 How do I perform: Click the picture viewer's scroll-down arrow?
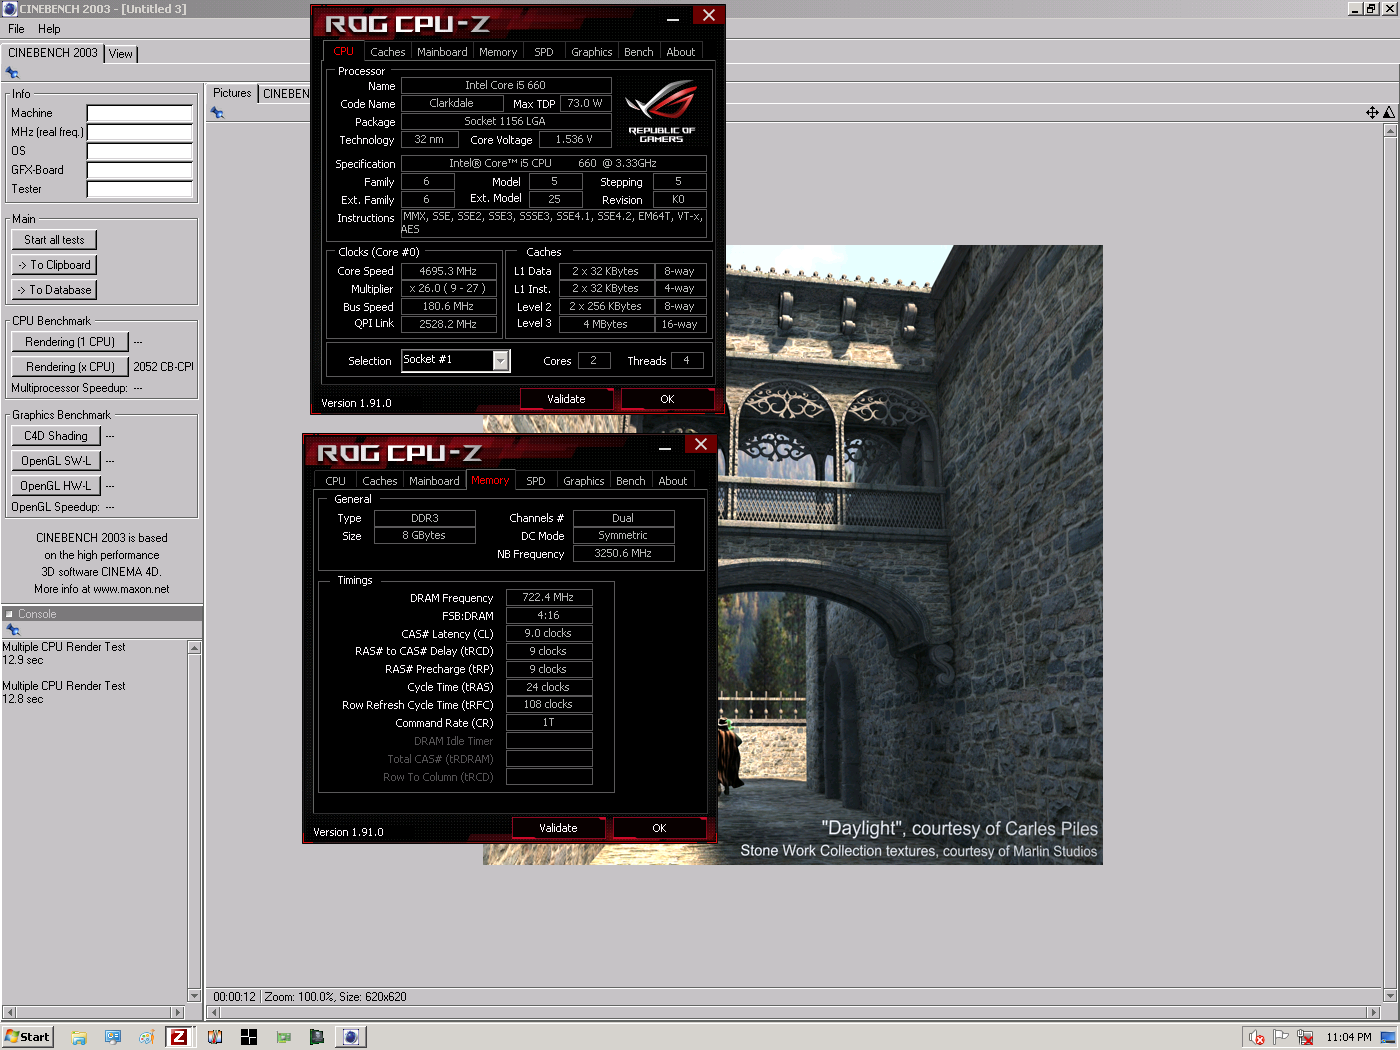1389,996
